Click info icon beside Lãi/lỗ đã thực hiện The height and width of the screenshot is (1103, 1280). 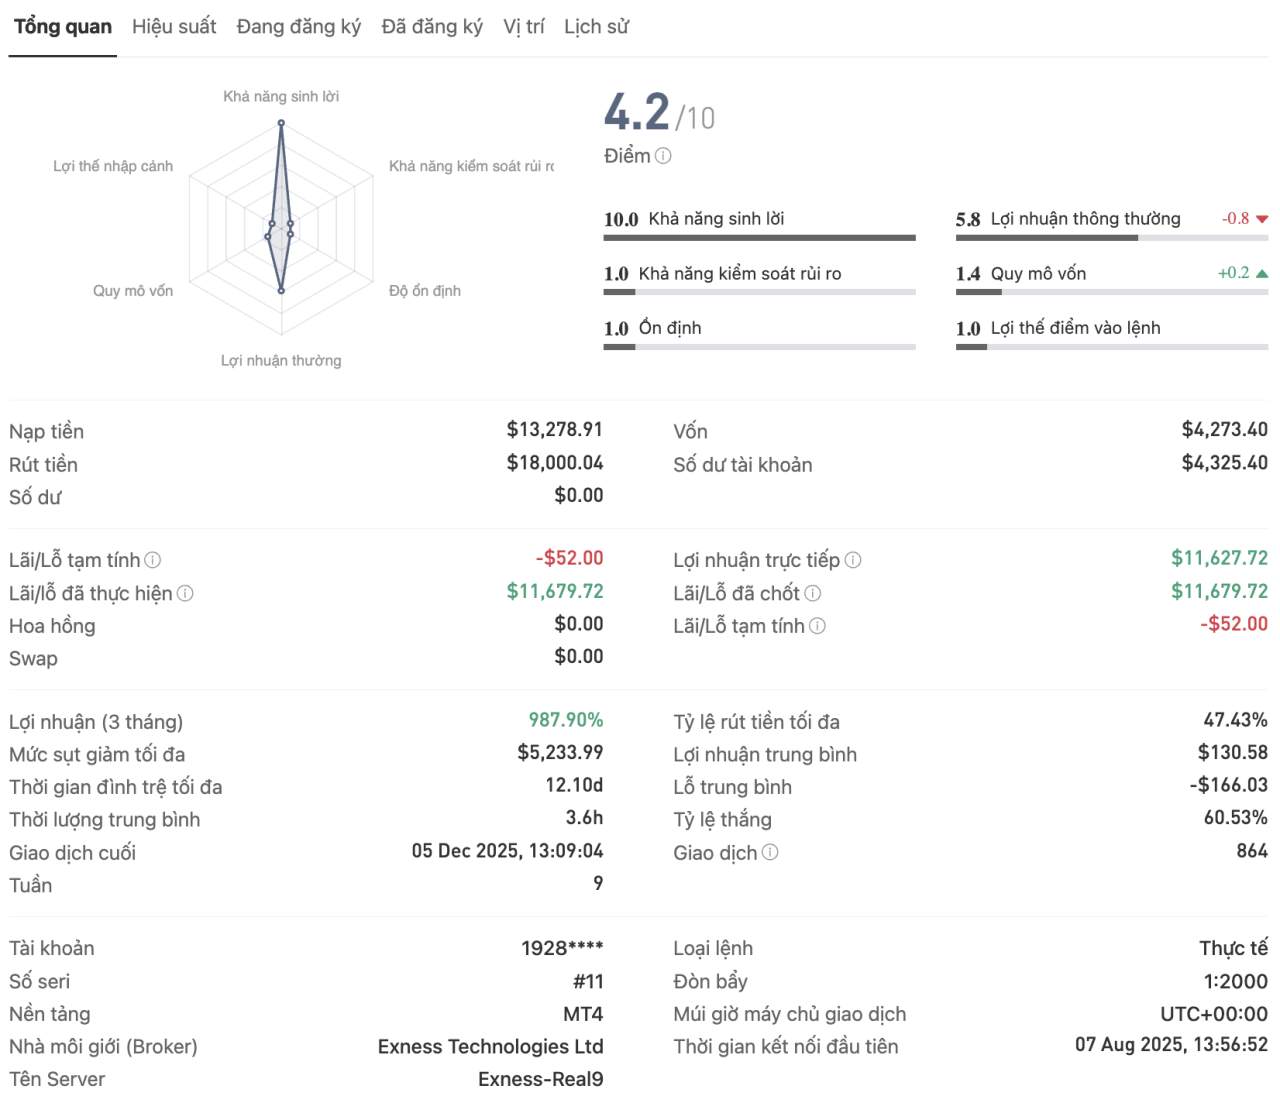[x=185, y=594]
